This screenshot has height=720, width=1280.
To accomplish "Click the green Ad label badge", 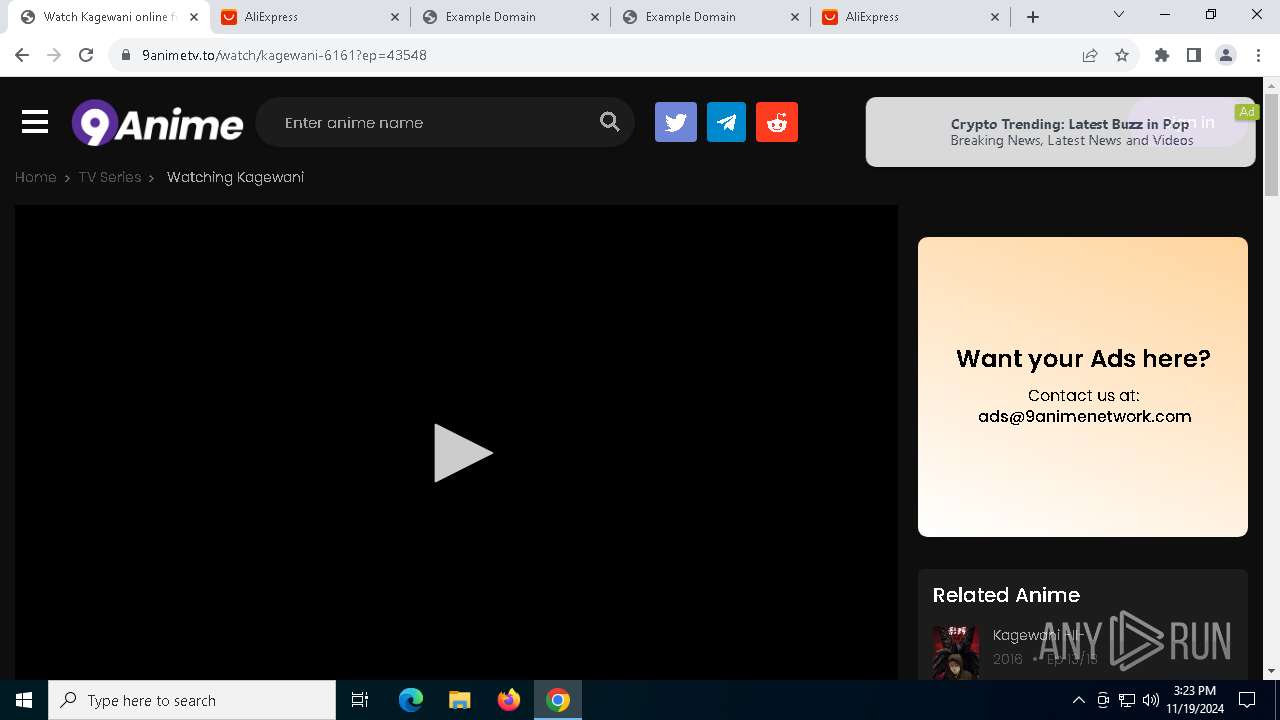I will tap(1246, 112).
